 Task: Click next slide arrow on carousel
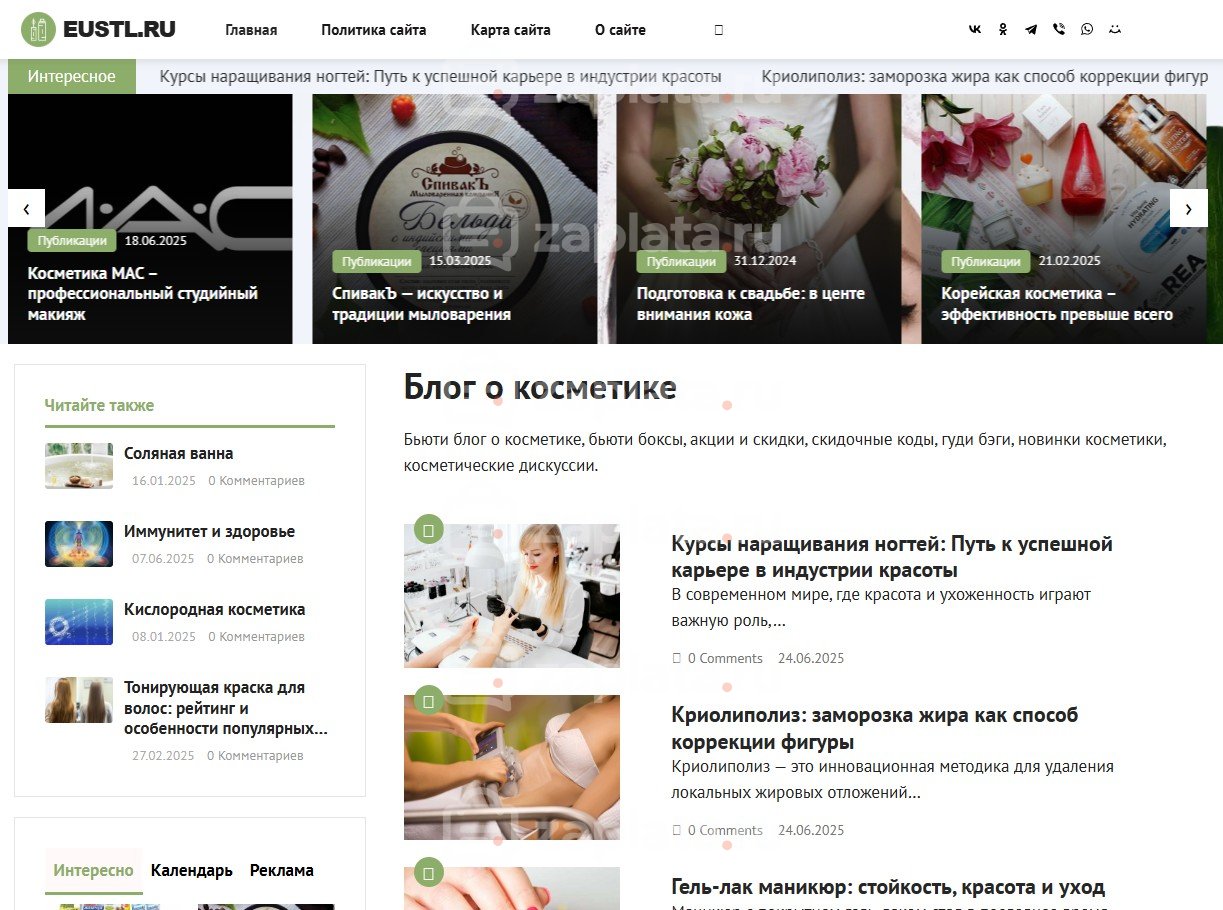click(1188, 208)
